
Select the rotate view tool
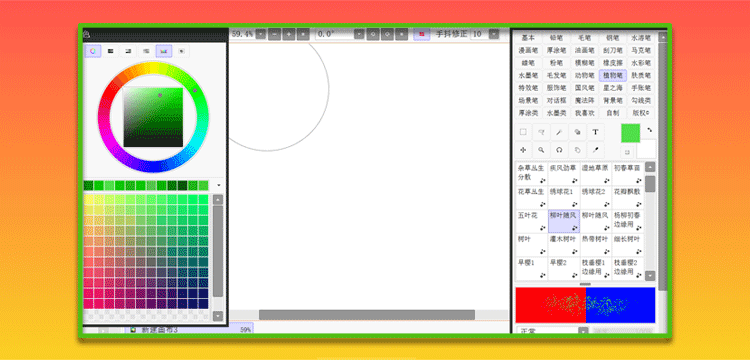(x=559, y=150)
